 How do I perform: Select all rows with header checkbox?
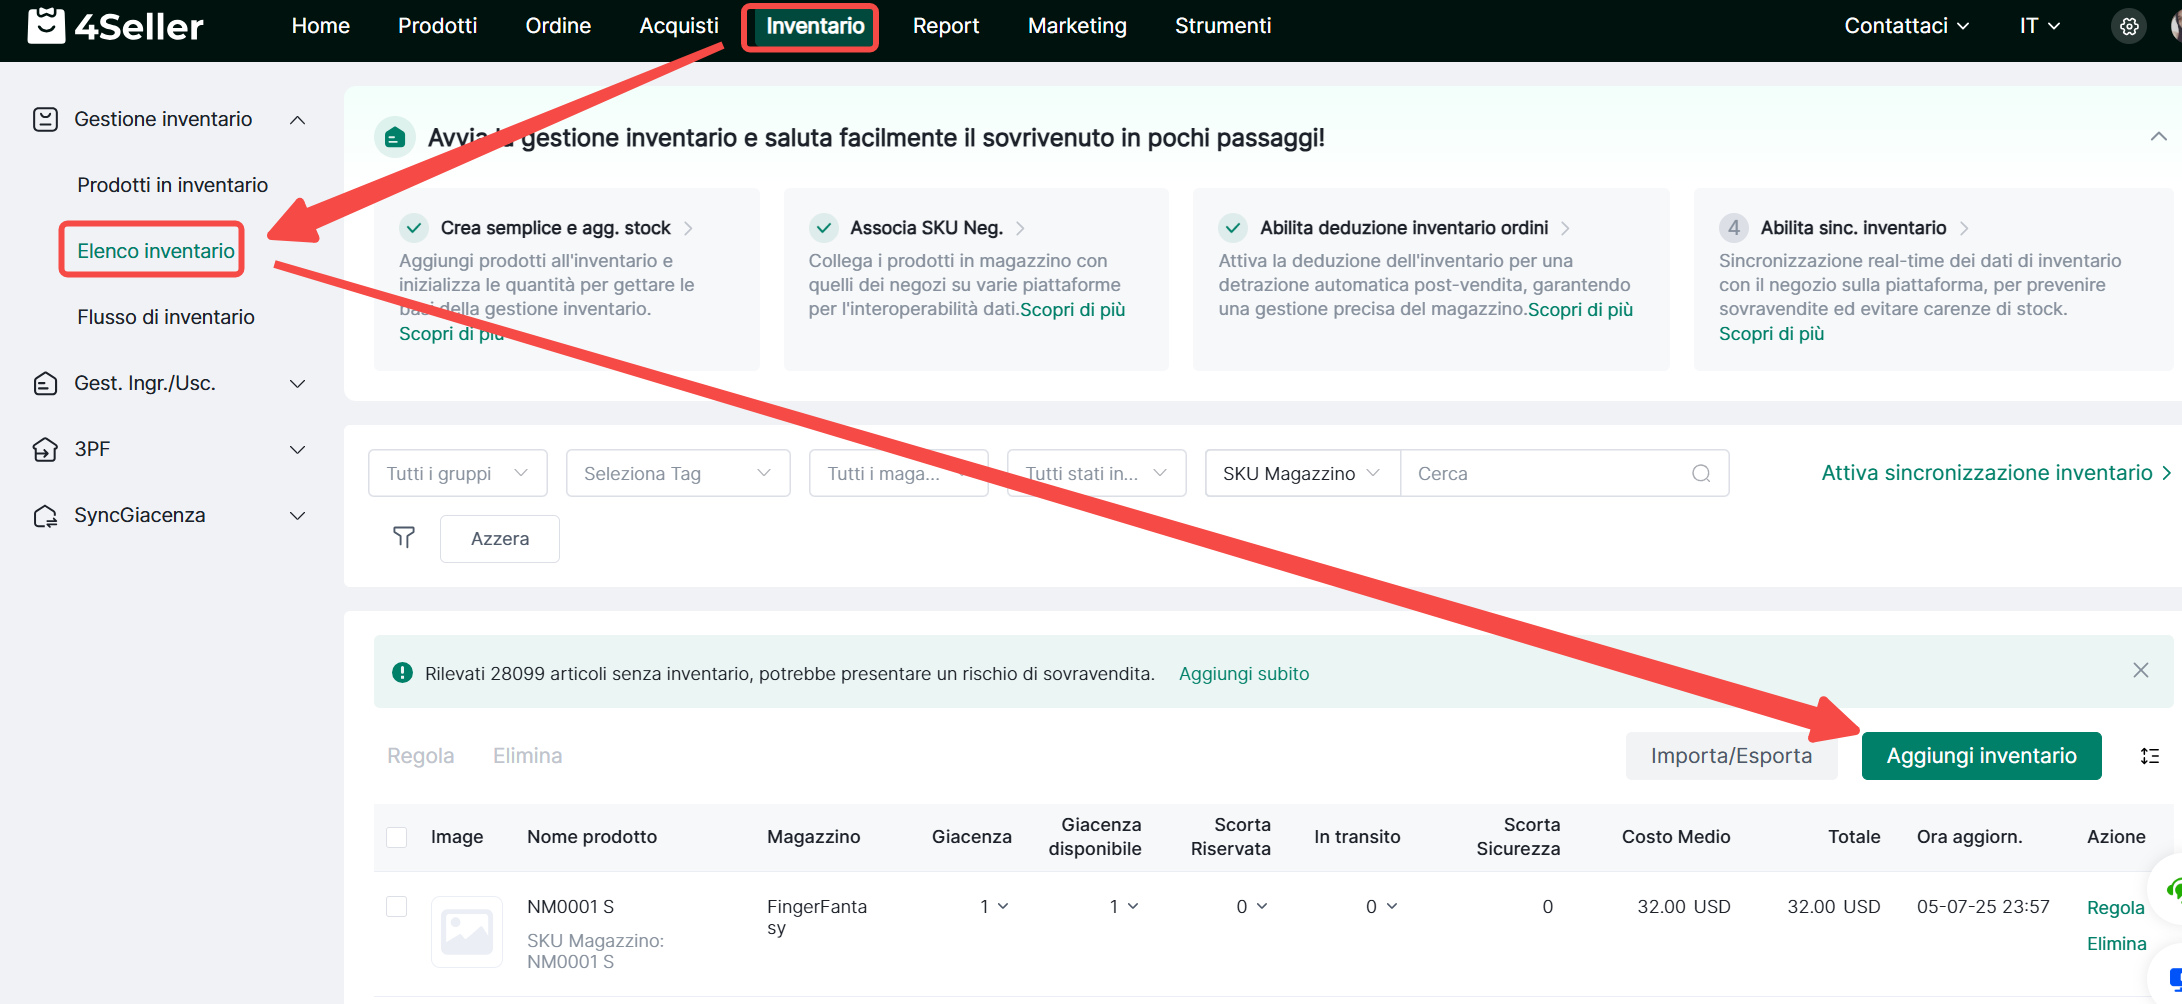coord(397,837)
